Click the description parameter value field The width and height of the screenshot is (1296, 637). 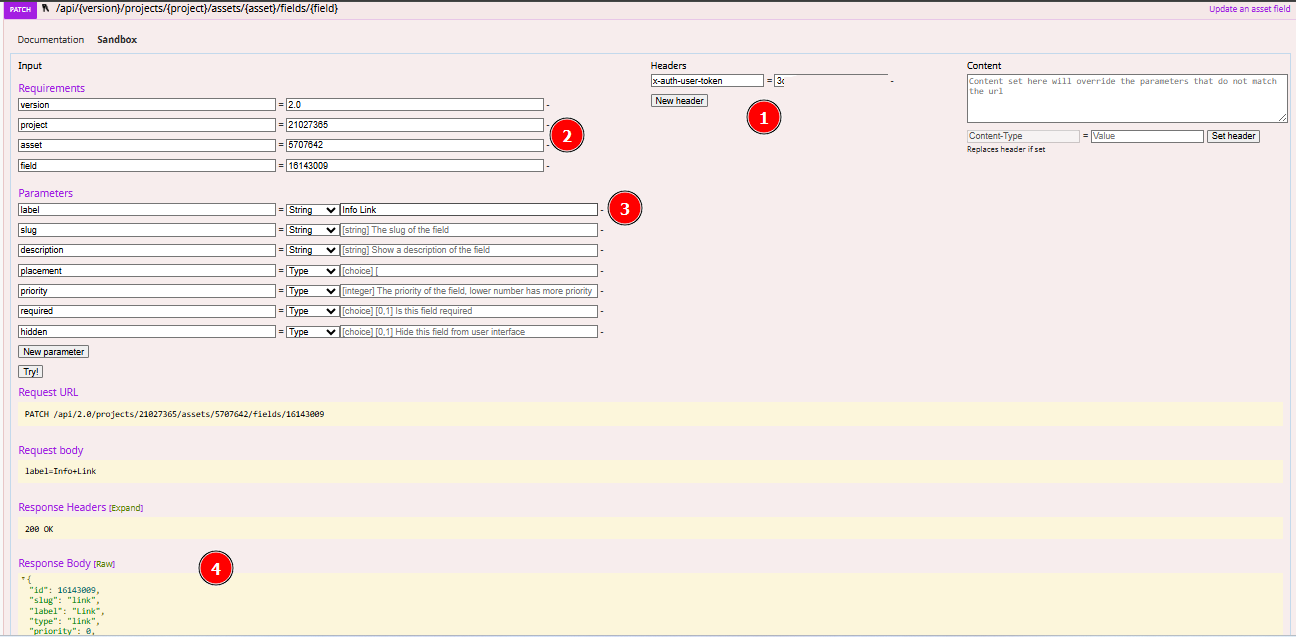click(x=469, y=250)
